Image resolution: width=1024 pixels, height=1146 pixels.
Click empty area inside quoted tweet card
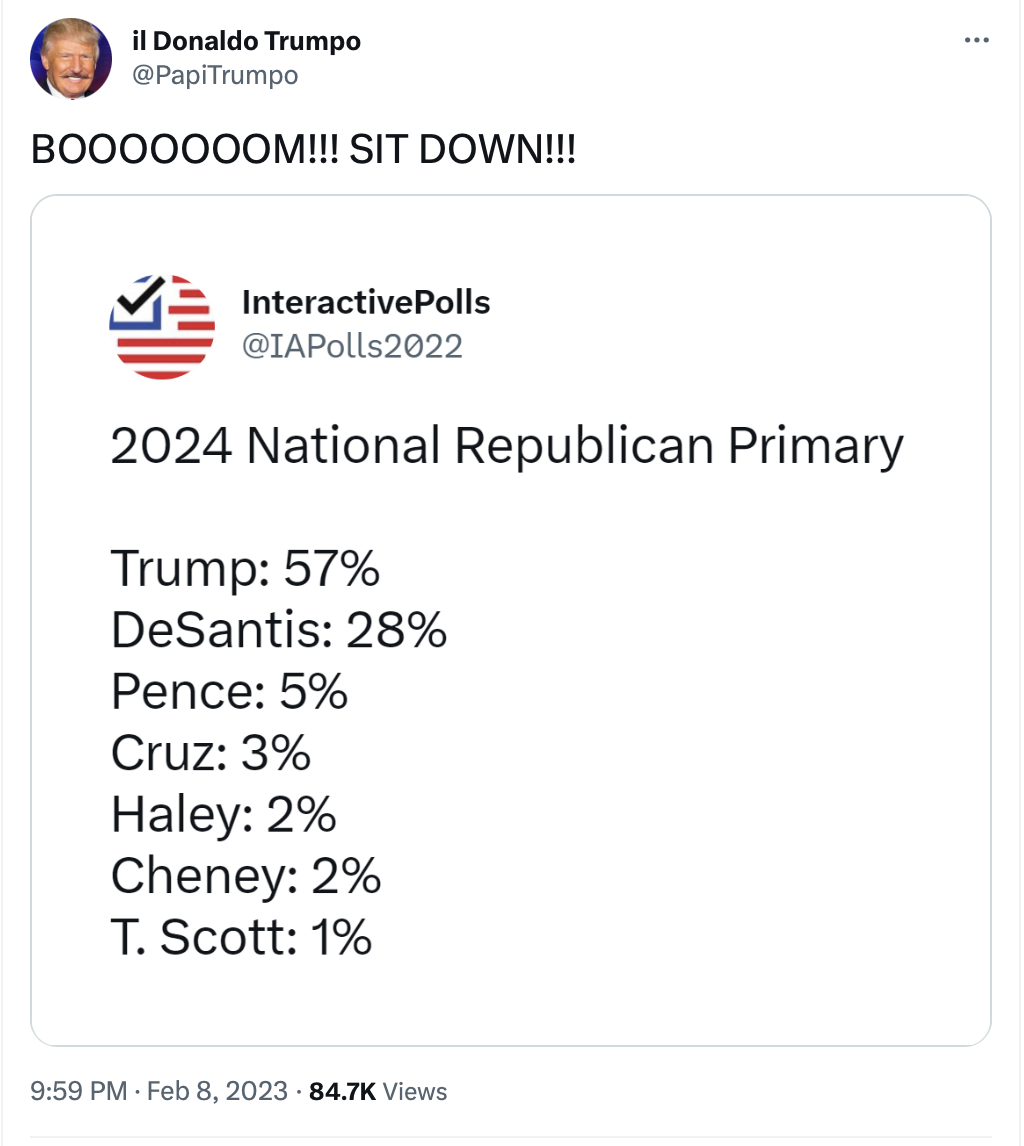point(694,767)
